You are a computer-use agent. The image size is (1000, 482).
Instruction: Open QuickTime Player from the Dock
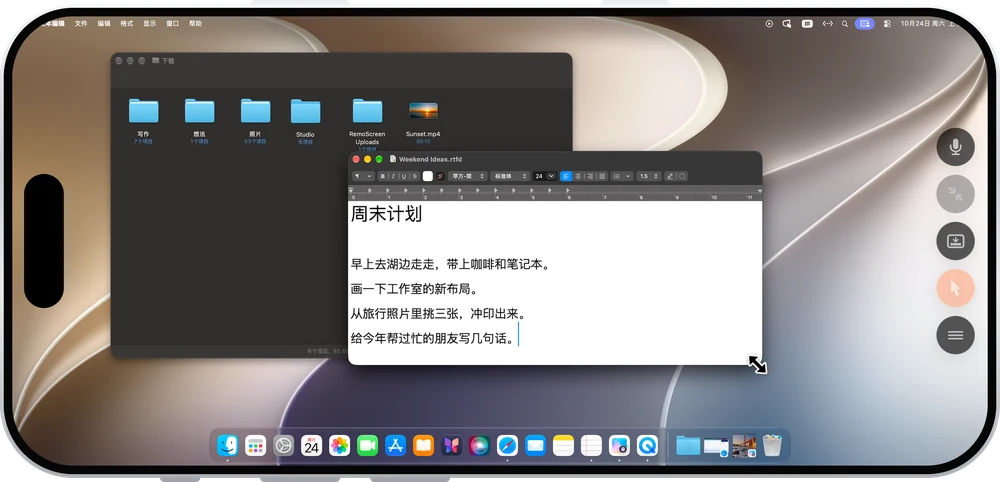tap(647, 446)
